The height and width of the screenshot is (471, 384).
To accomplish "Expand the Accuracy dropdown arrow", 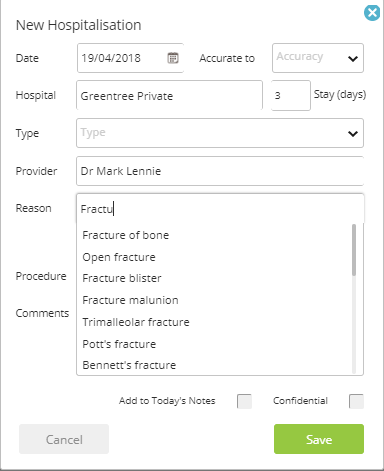I will pos(353,59).
